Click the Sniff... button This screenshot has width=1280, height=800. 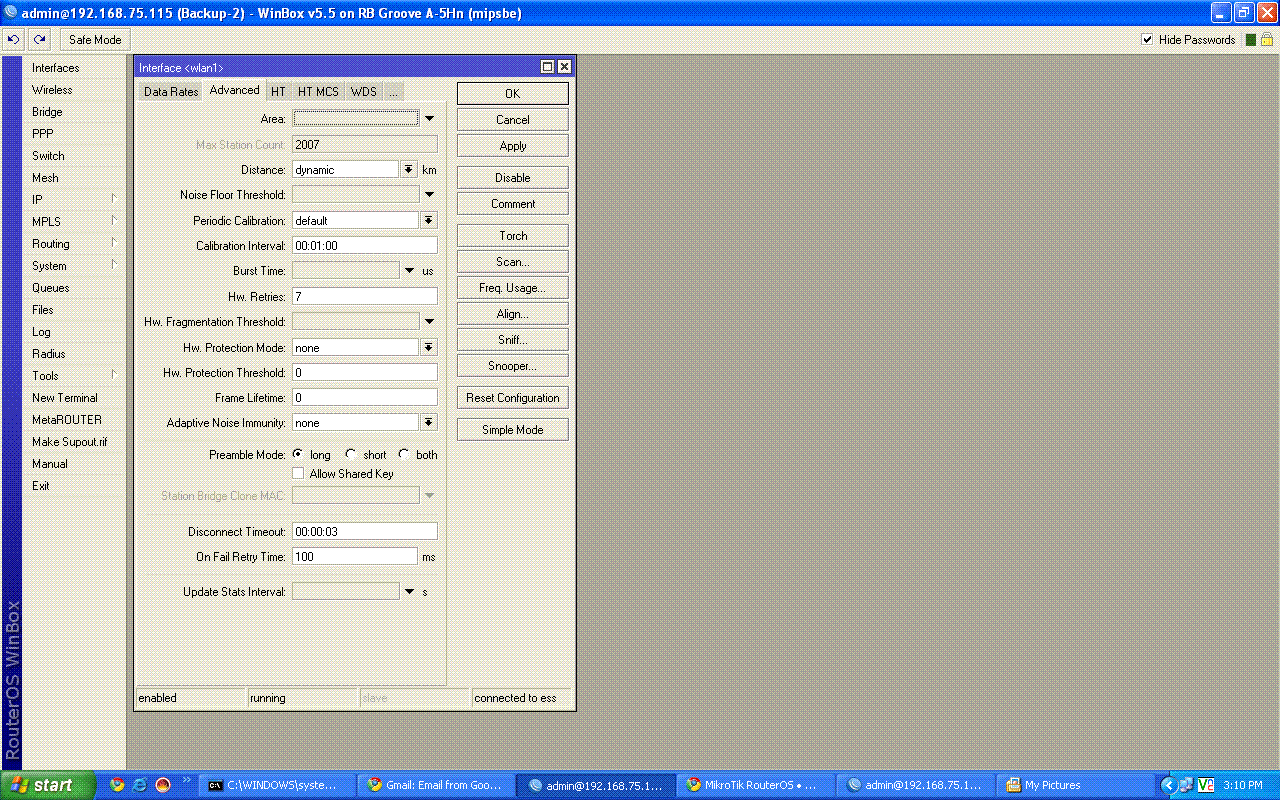(513, 339)
